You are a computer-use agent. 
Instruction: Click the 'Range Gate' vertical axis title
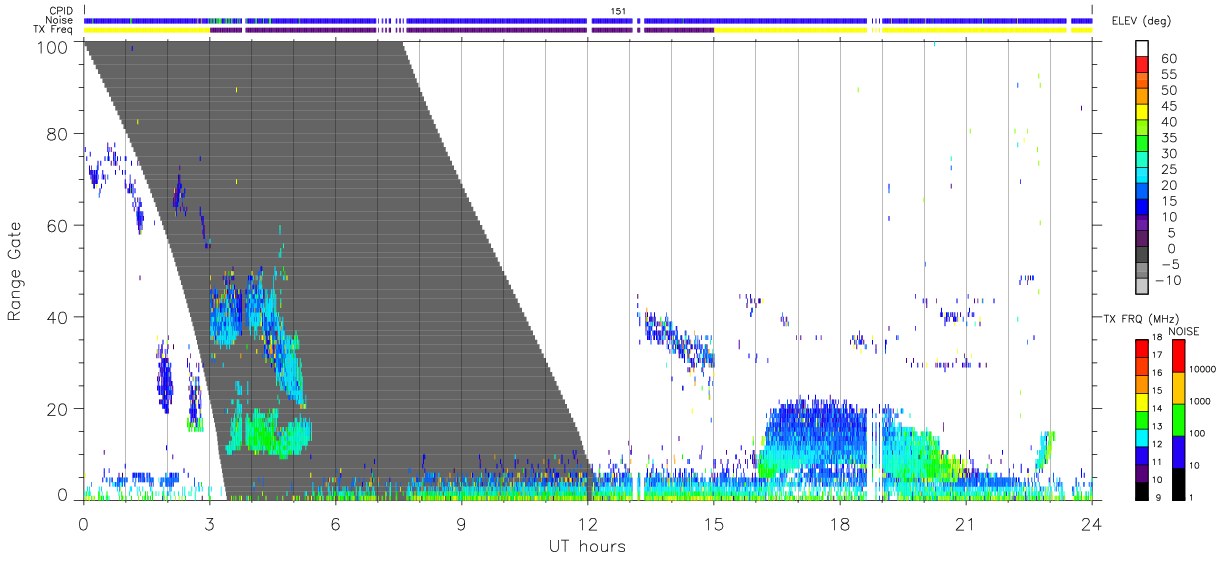tap(15, 270)
